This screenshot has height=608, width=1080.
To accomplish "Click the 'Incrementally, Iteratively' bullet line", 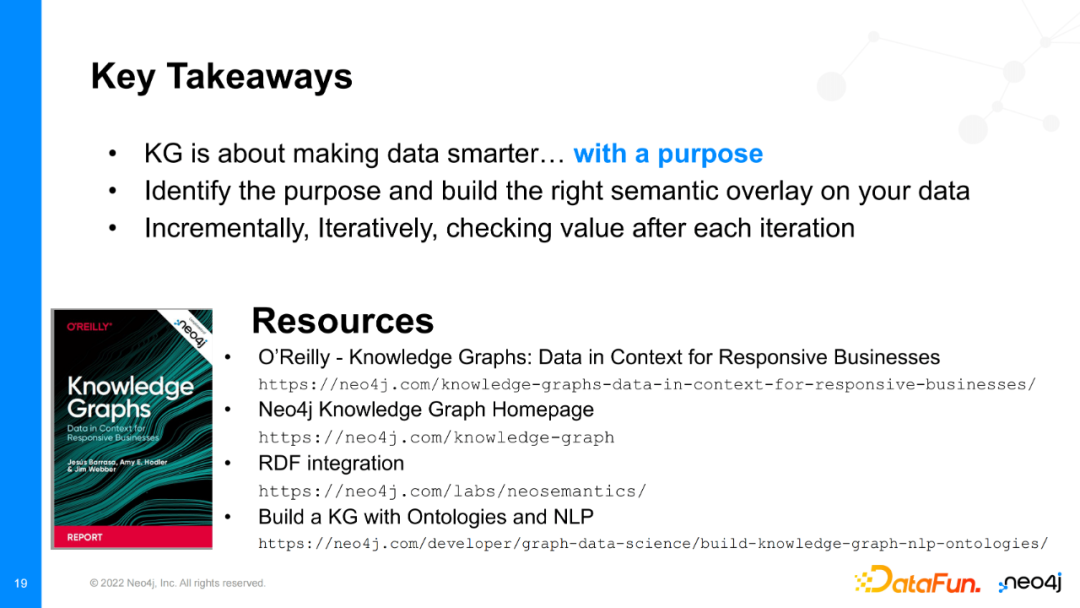I will pyautogui.click(x=499, y=228).
